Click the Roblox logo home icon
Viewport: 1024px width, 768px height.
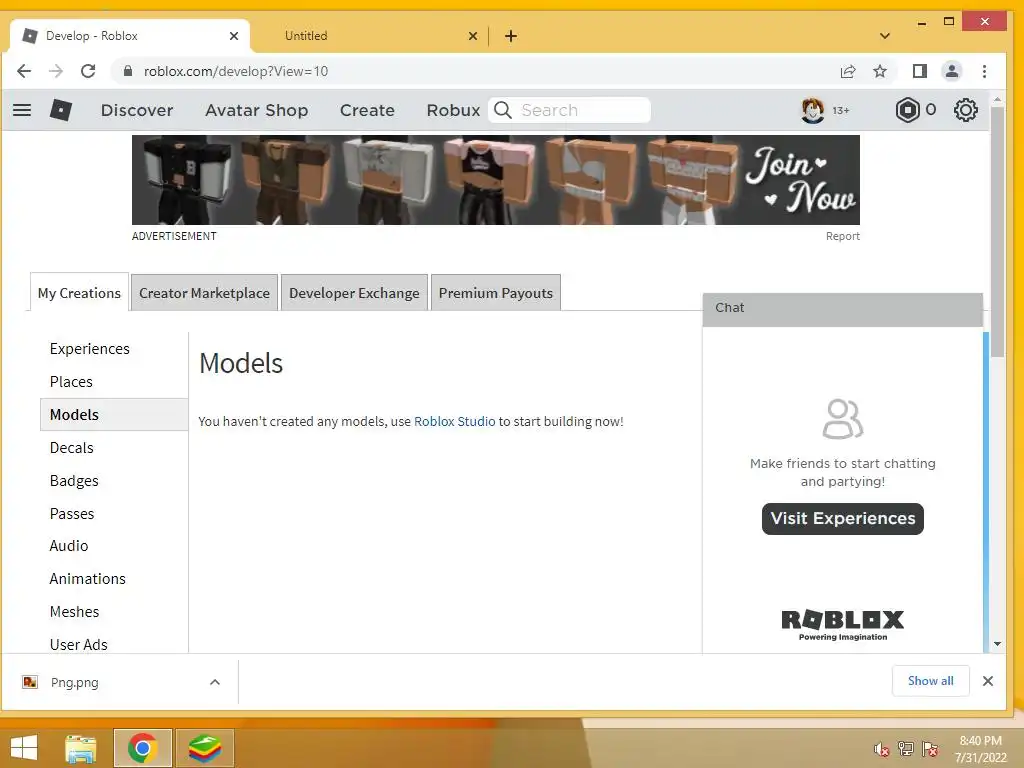pyautogui.click(x=61, y=110)
